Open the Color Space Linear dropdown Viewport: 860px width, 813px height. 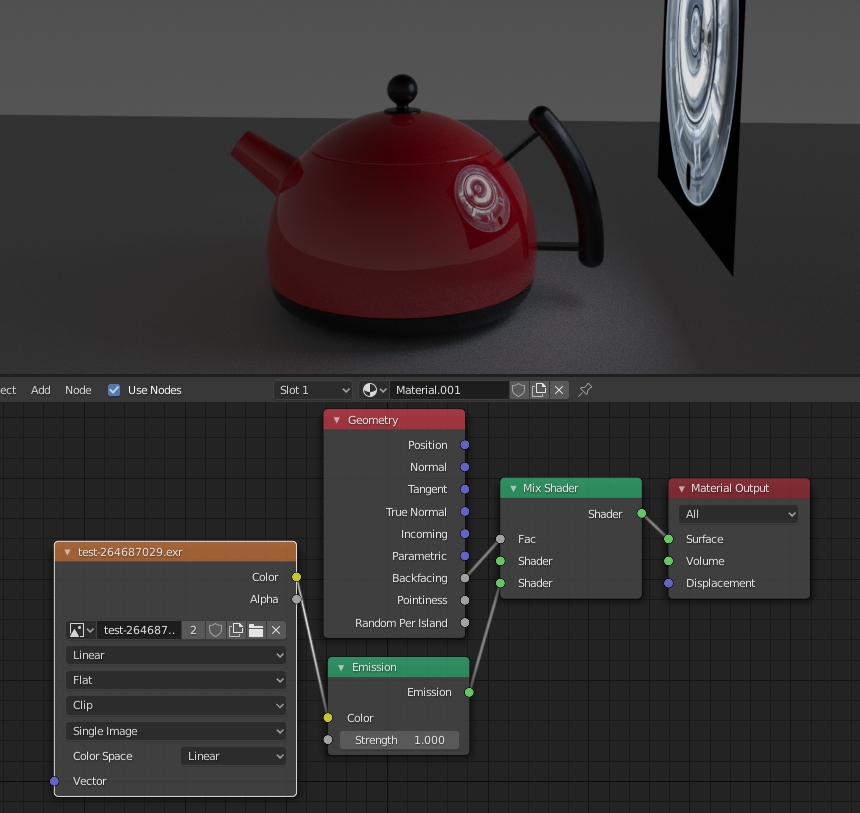pos(233,756)
